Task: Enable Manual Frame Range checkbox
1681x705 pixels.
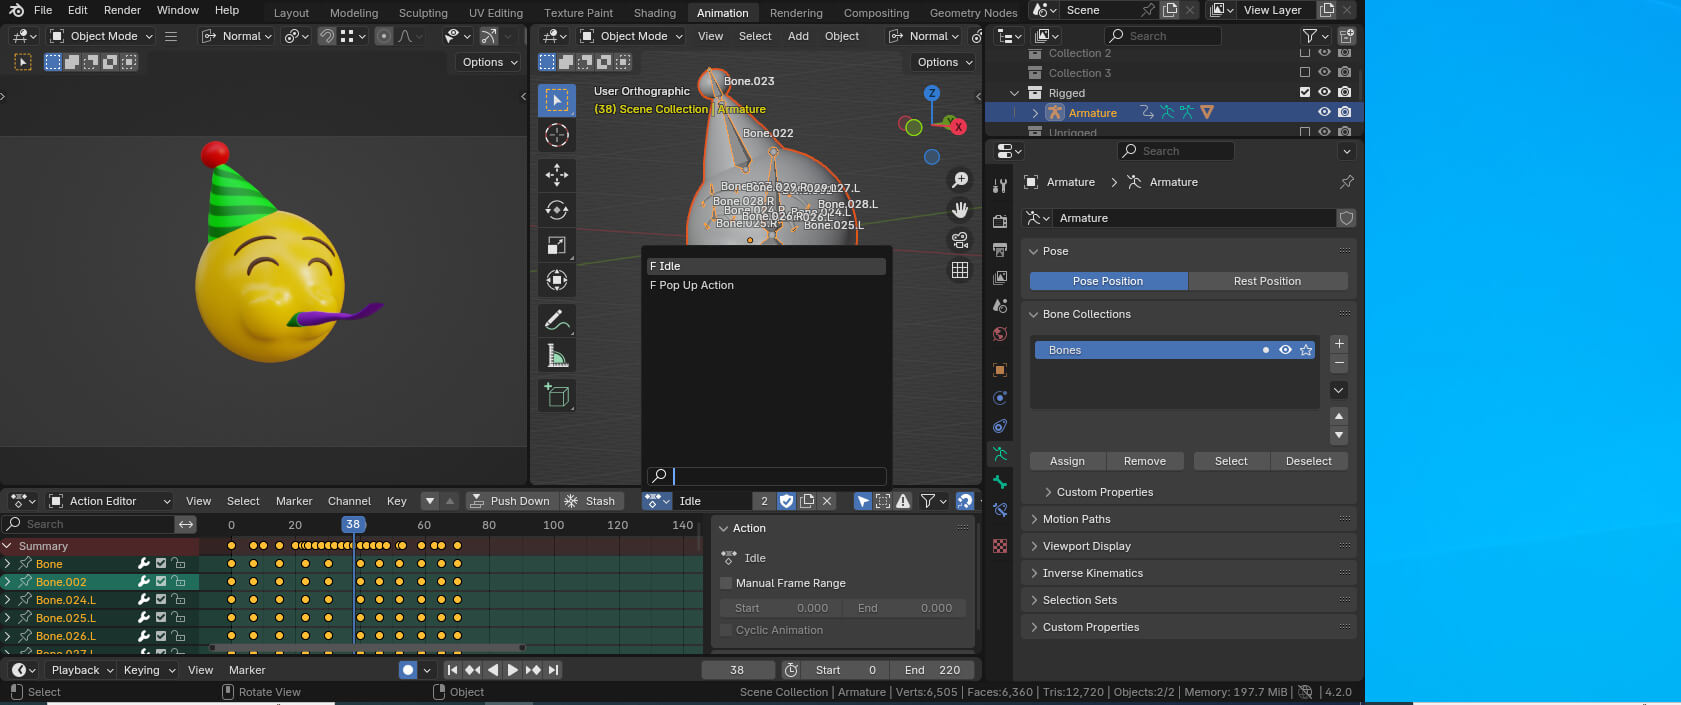Action: coord(727,583)
